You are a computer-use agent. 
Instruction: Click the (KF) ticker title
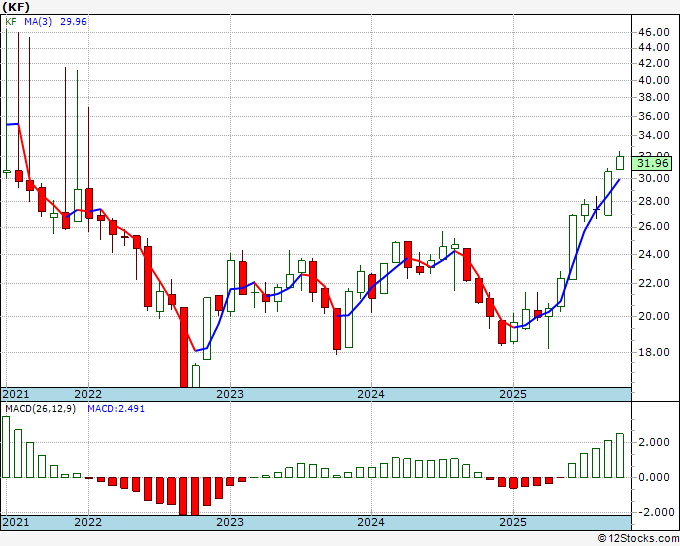pos(16,7)
